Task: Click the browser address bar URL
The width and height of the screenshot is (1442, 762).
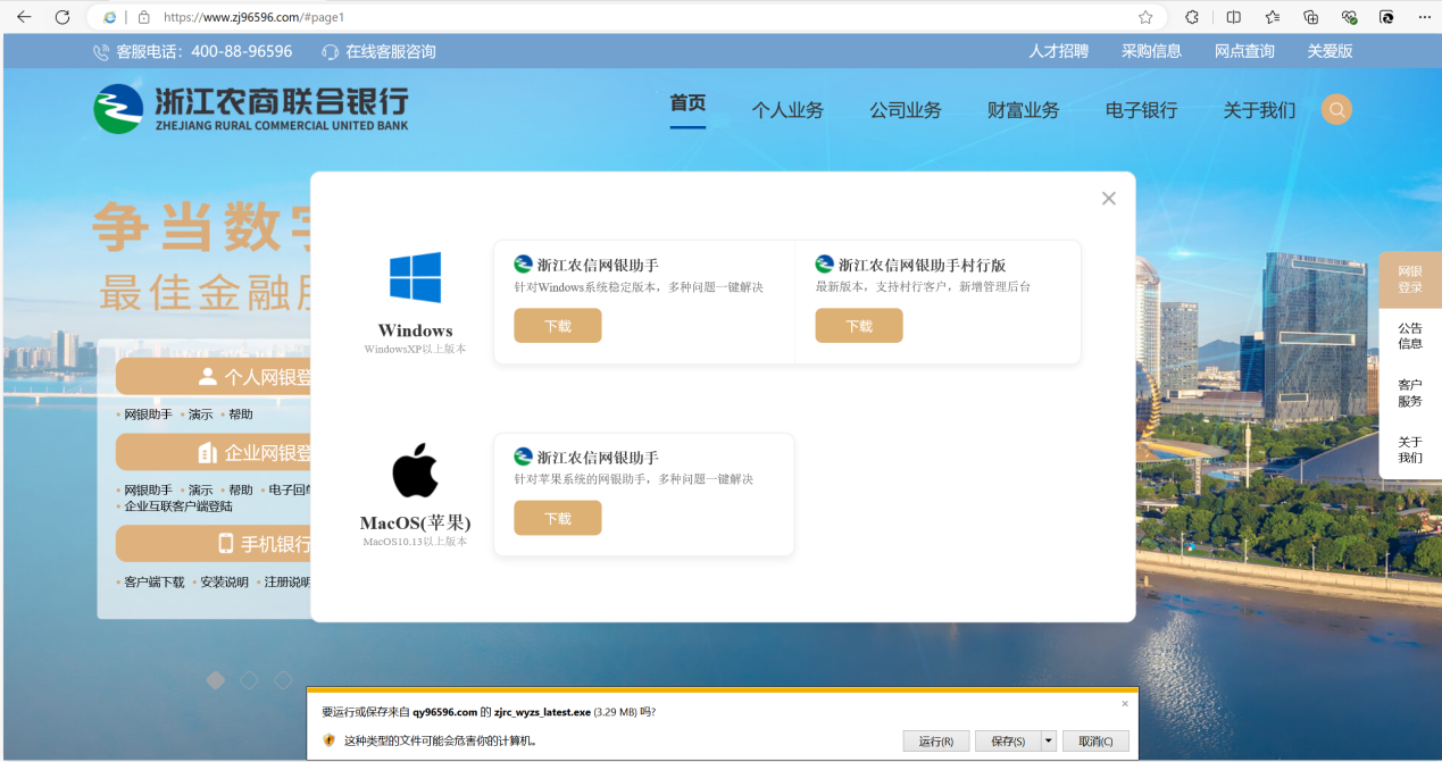Action: point(254,17)
